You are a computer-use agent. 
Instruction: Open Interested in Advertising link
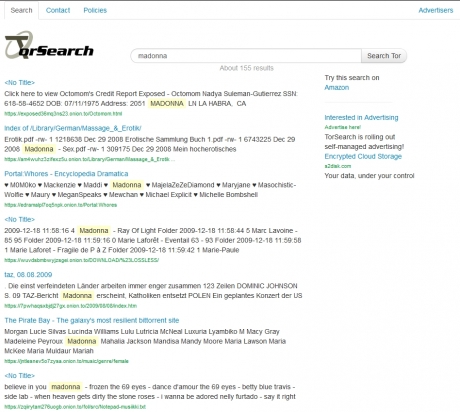click(361, 117)
